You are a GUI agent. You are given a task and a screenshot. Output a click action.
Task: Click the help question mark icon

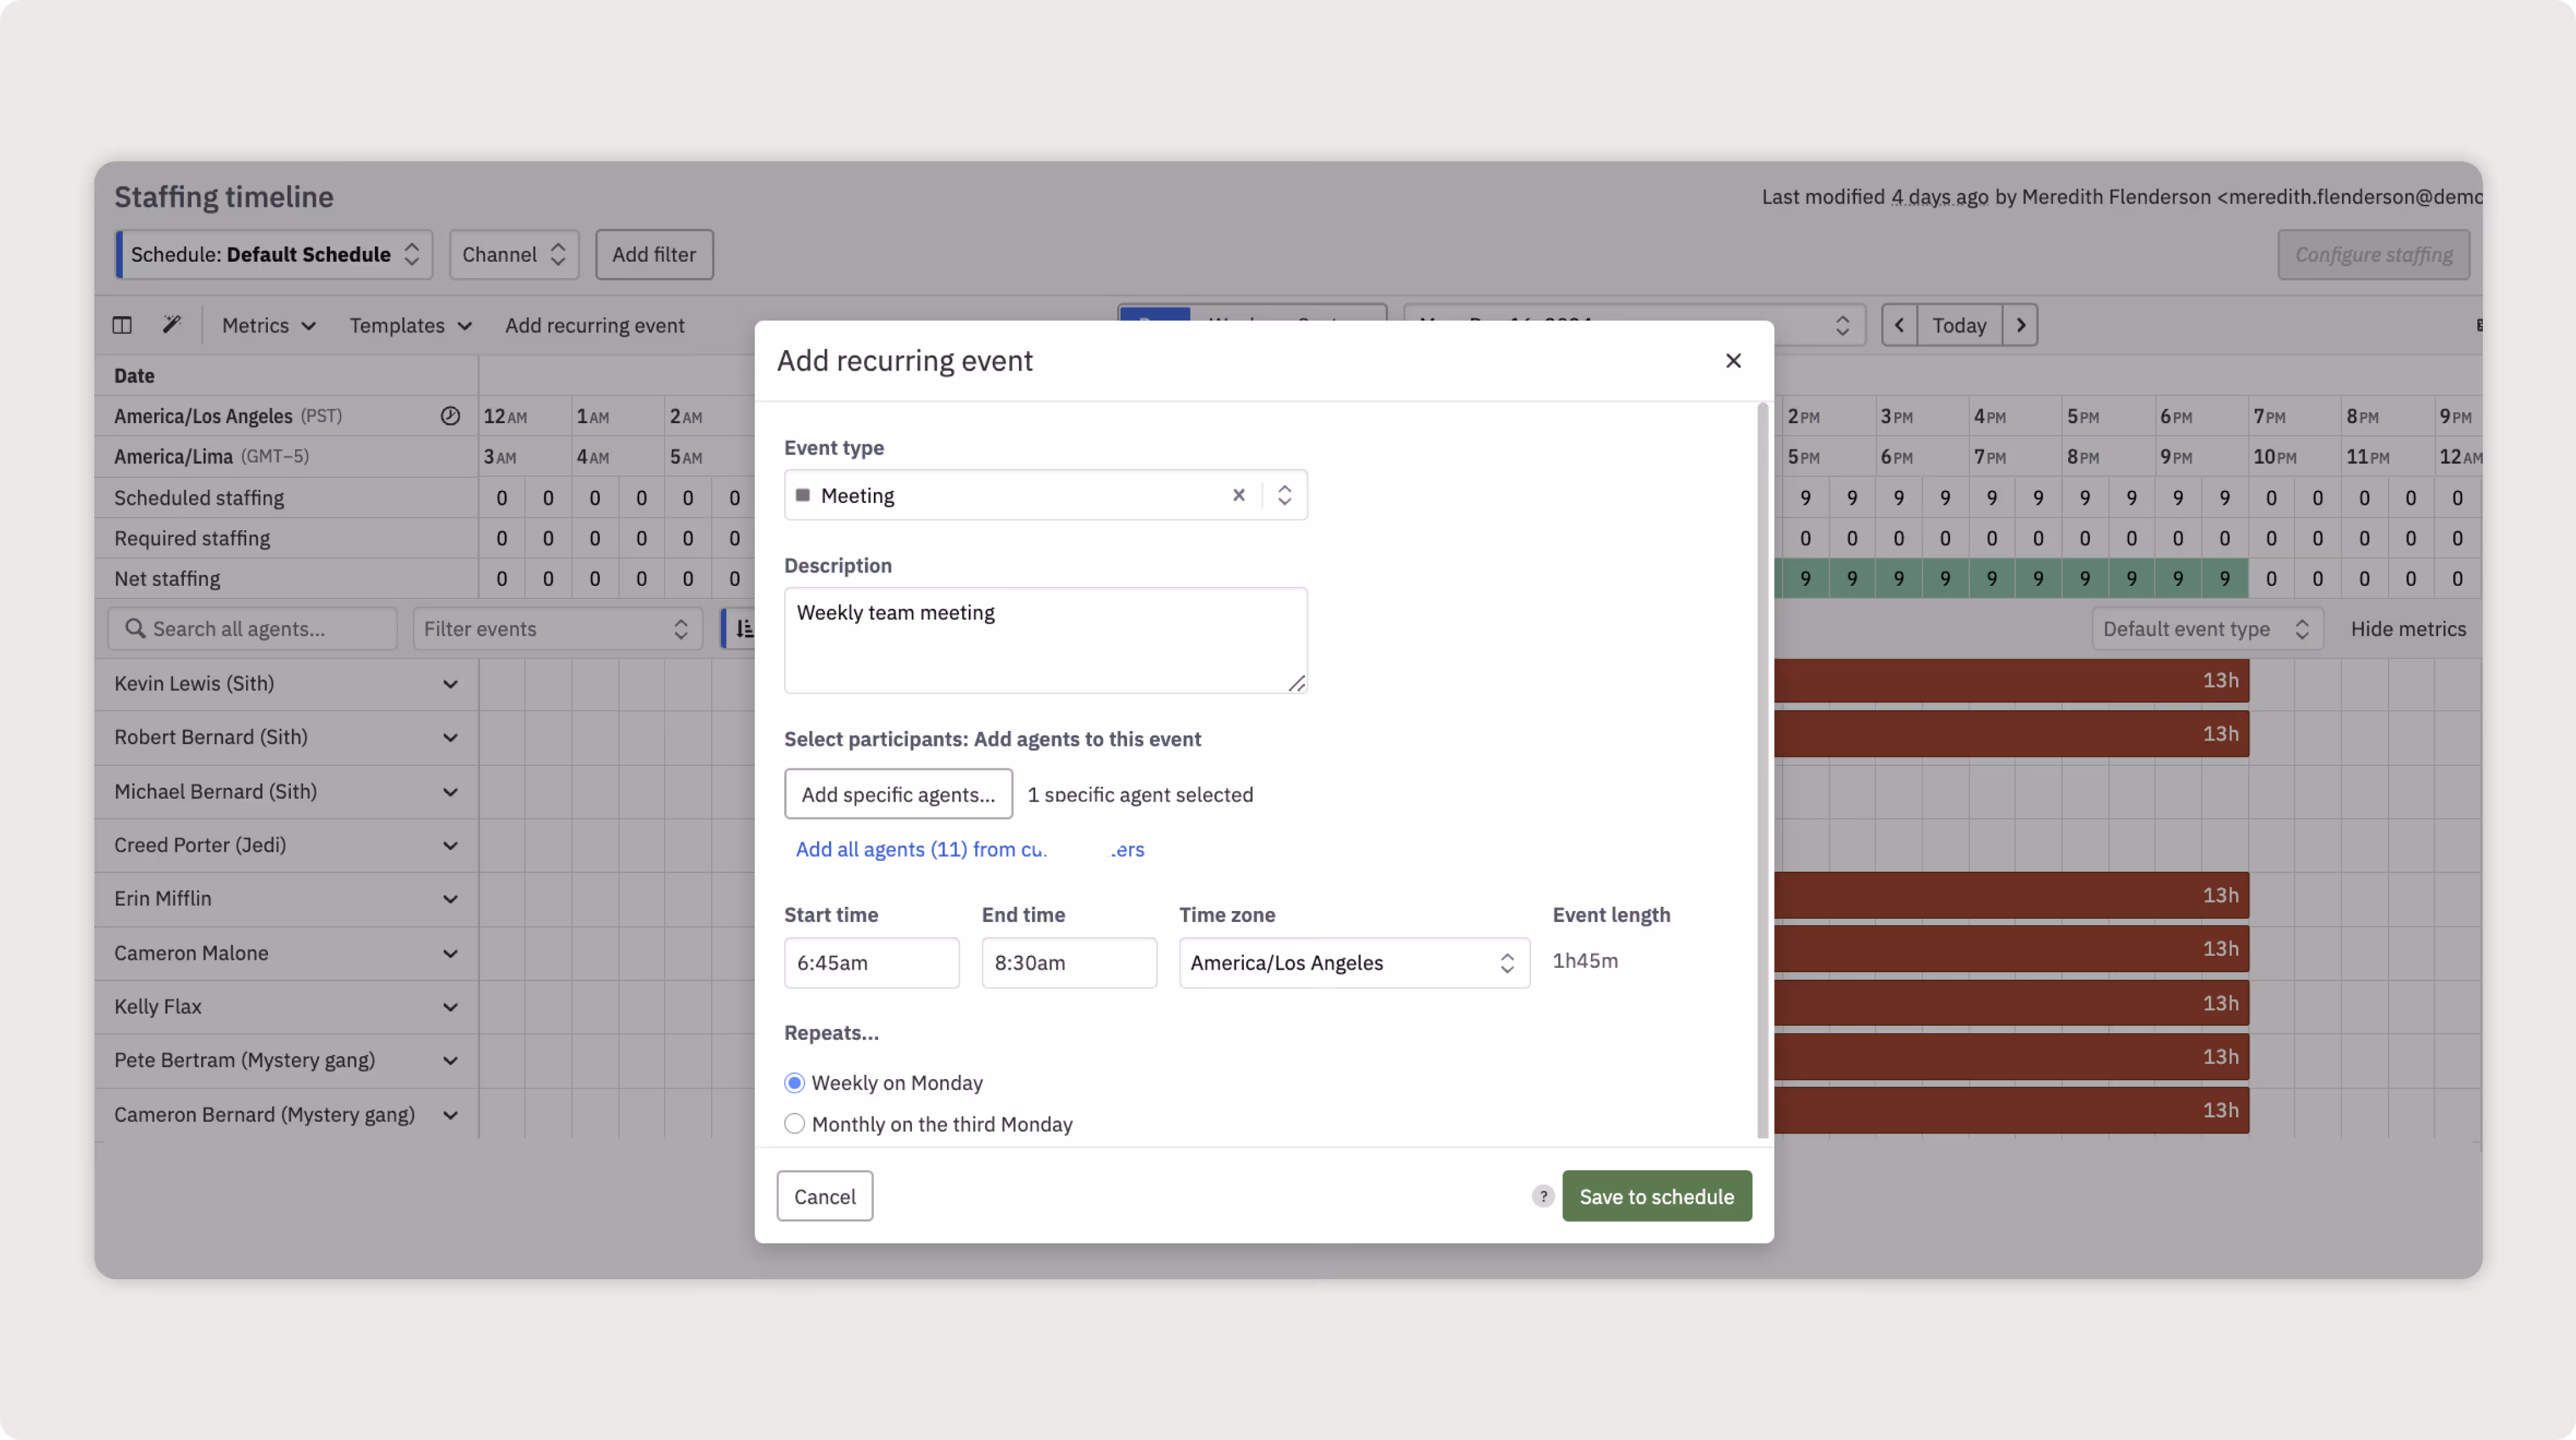point(1542,1196)
